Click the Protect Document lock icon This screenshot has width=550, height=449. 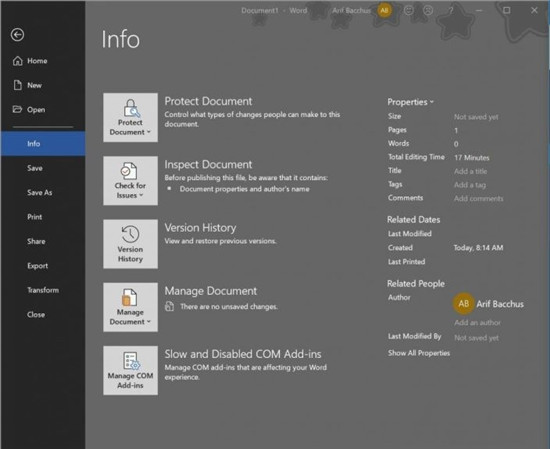click(131, 108)
